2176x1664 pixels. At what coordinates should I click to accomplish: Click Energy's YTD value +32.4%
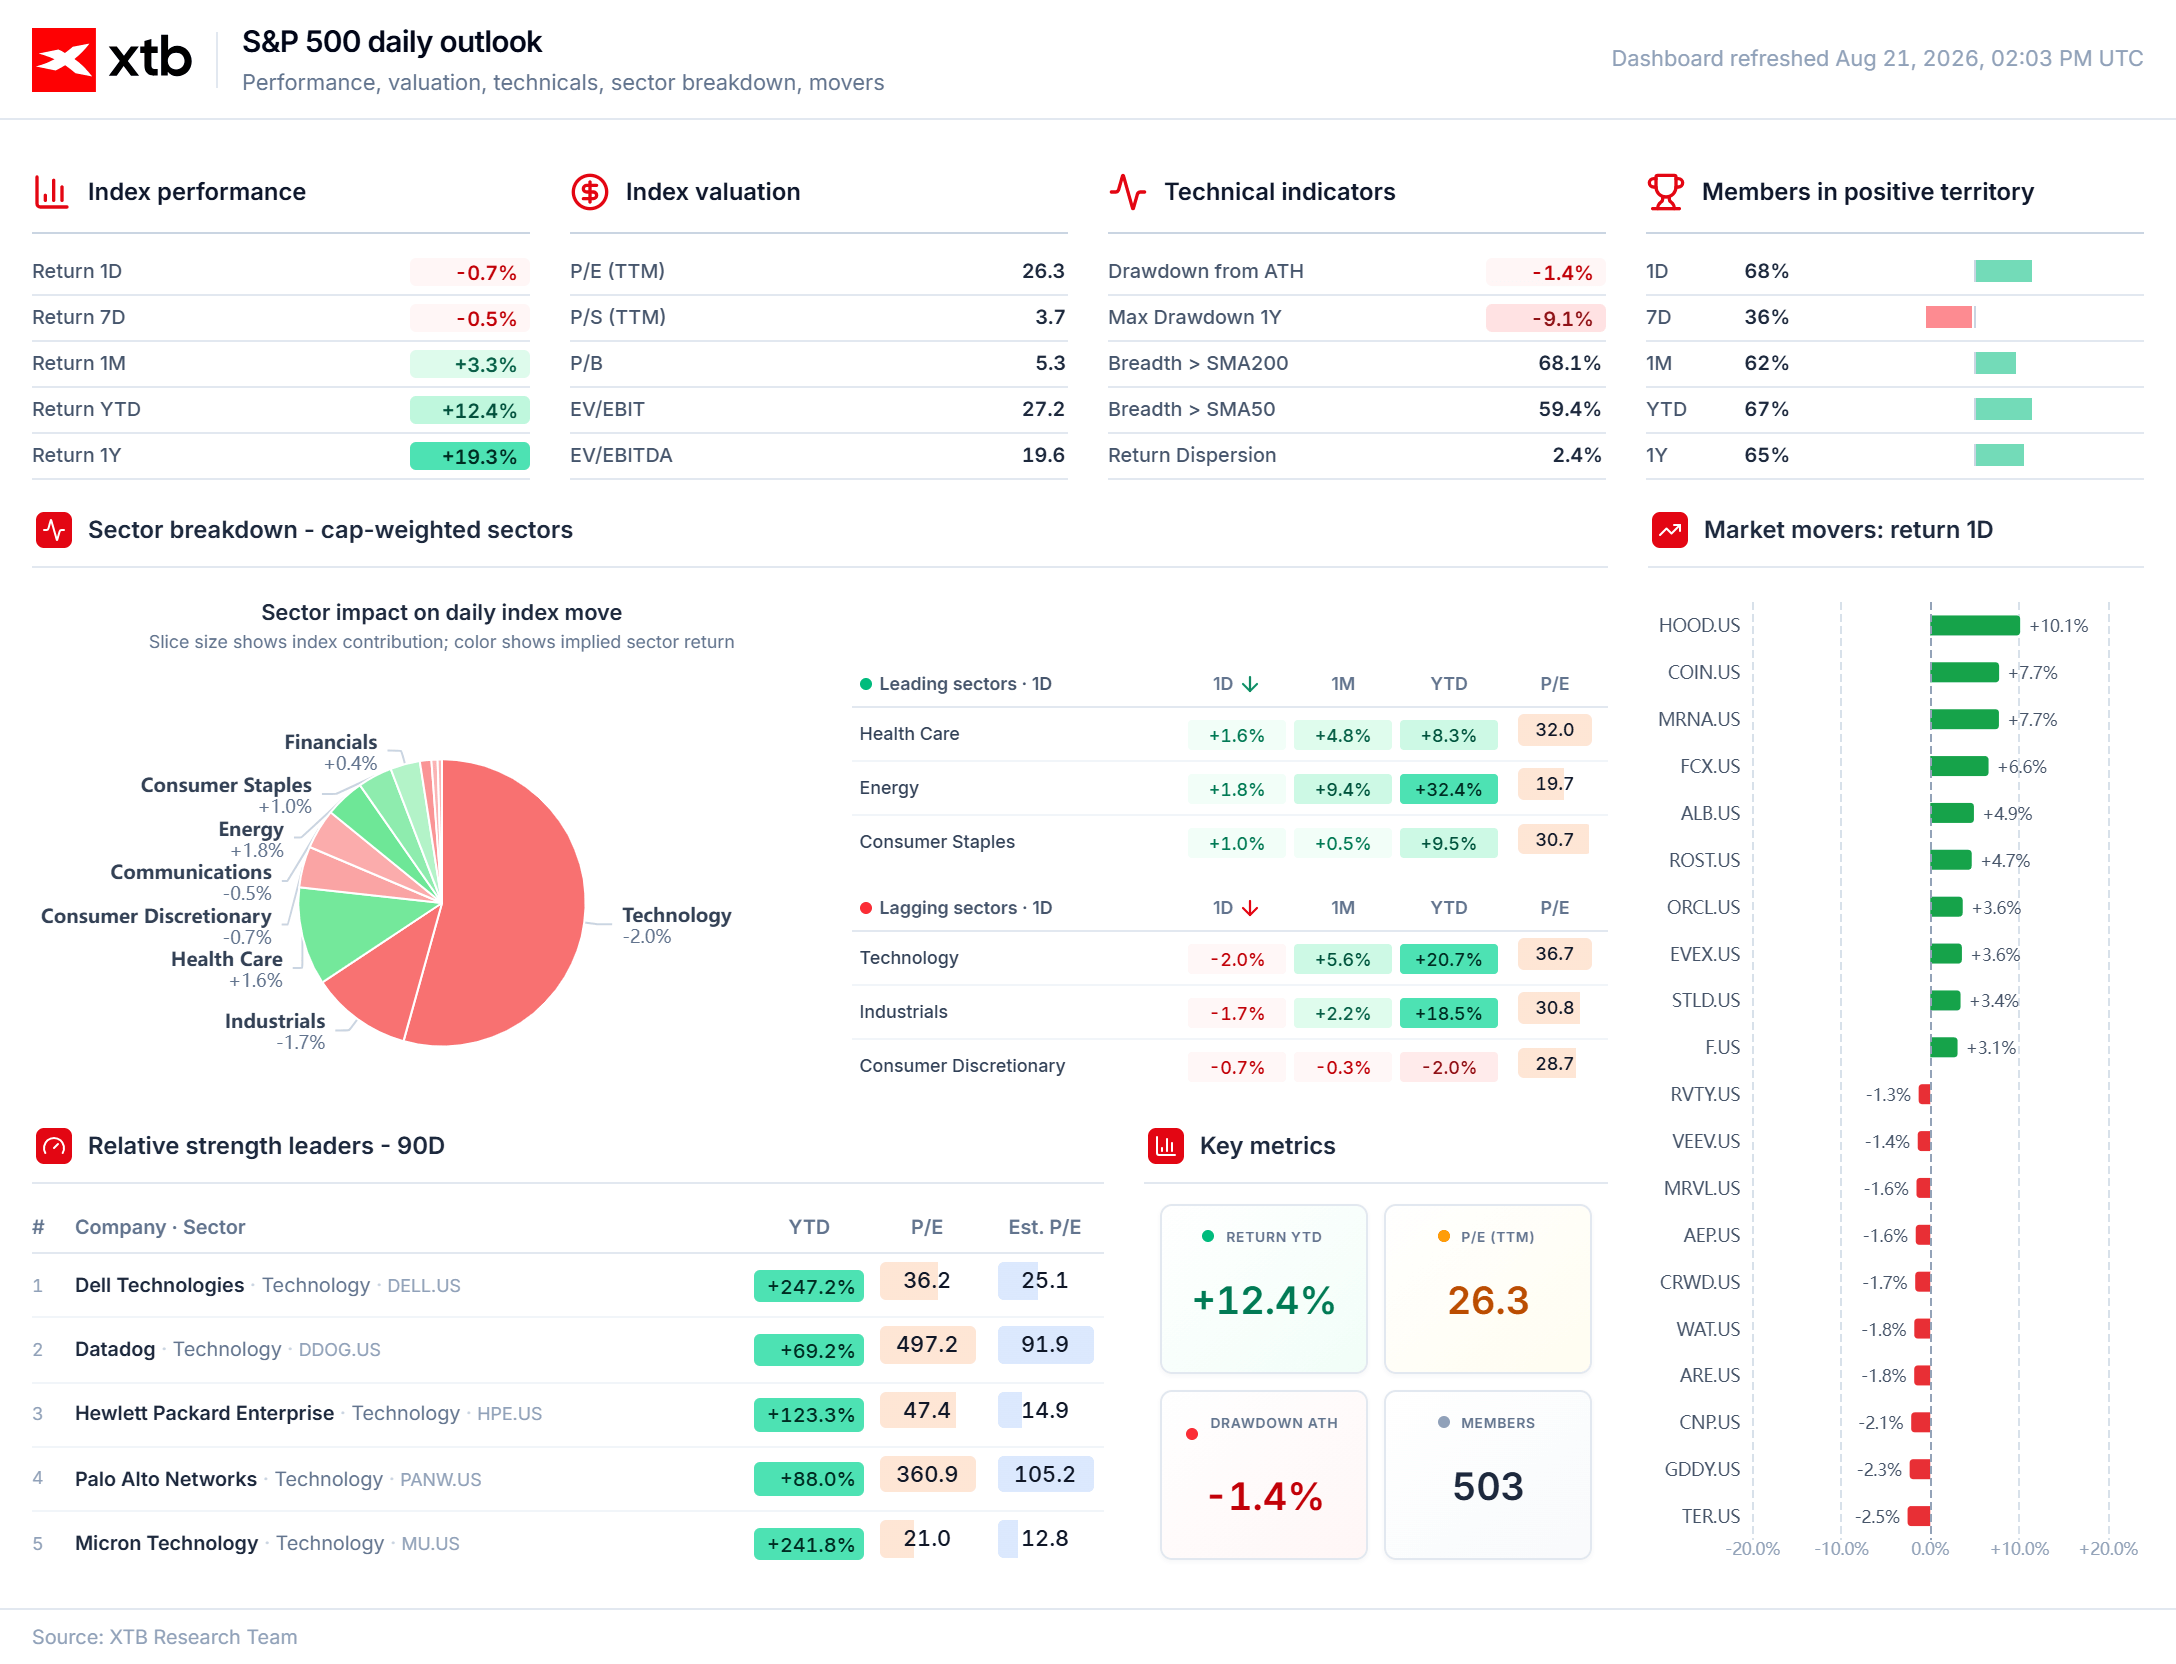click(x=1449, y=789)
